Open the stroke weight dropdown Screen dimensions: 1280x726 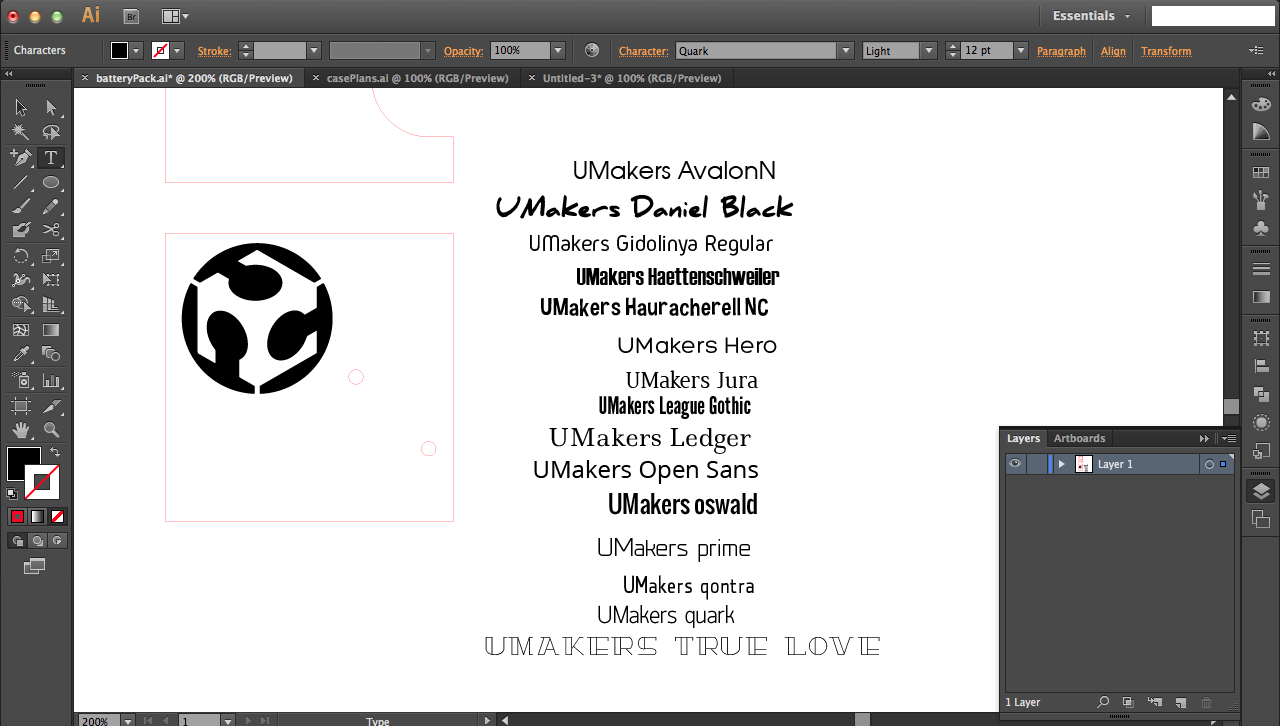click(x=313, y=50)
